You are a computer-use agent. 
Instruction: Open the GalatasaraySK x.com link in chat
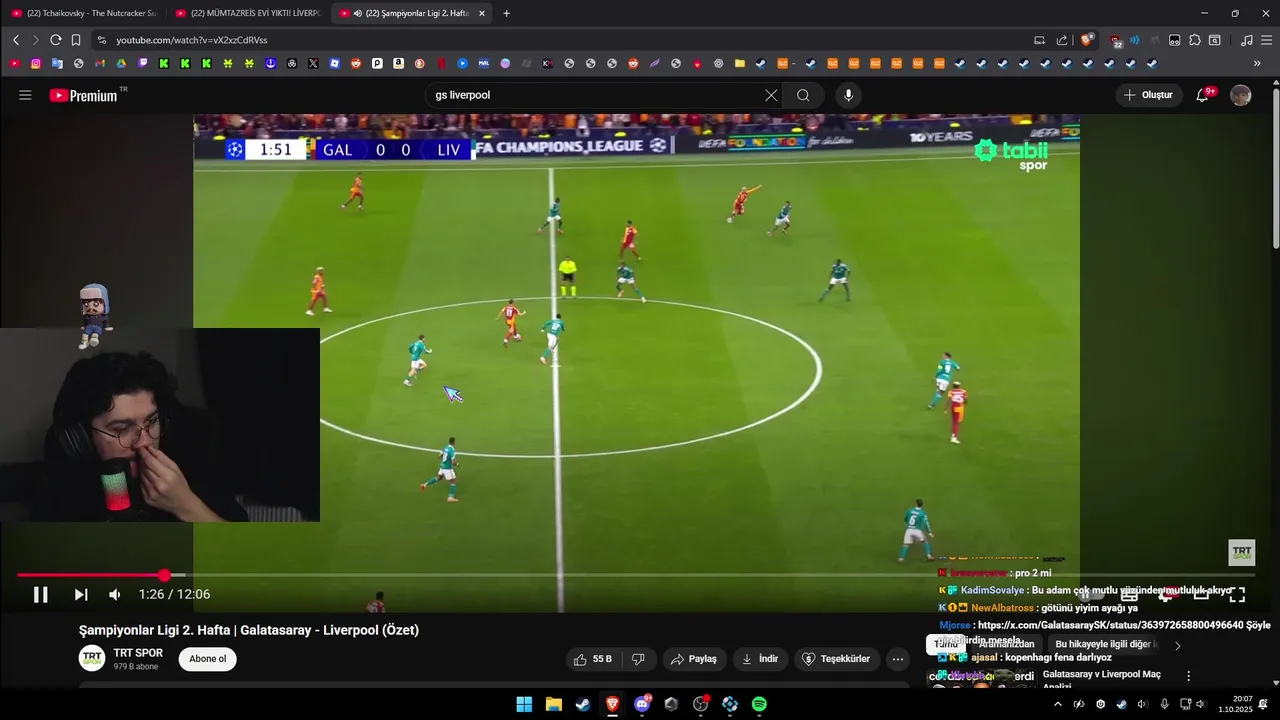[x=1110, y=625]
